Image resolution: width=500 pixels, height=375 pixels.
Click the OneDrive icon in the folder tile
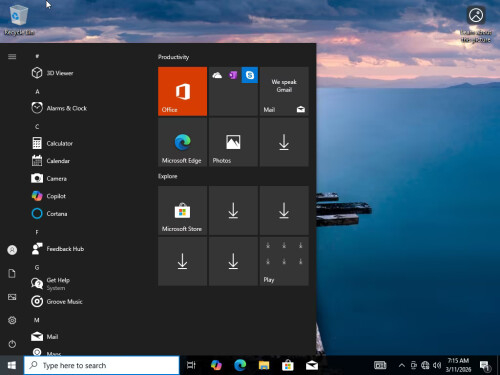tap(217, 75)
